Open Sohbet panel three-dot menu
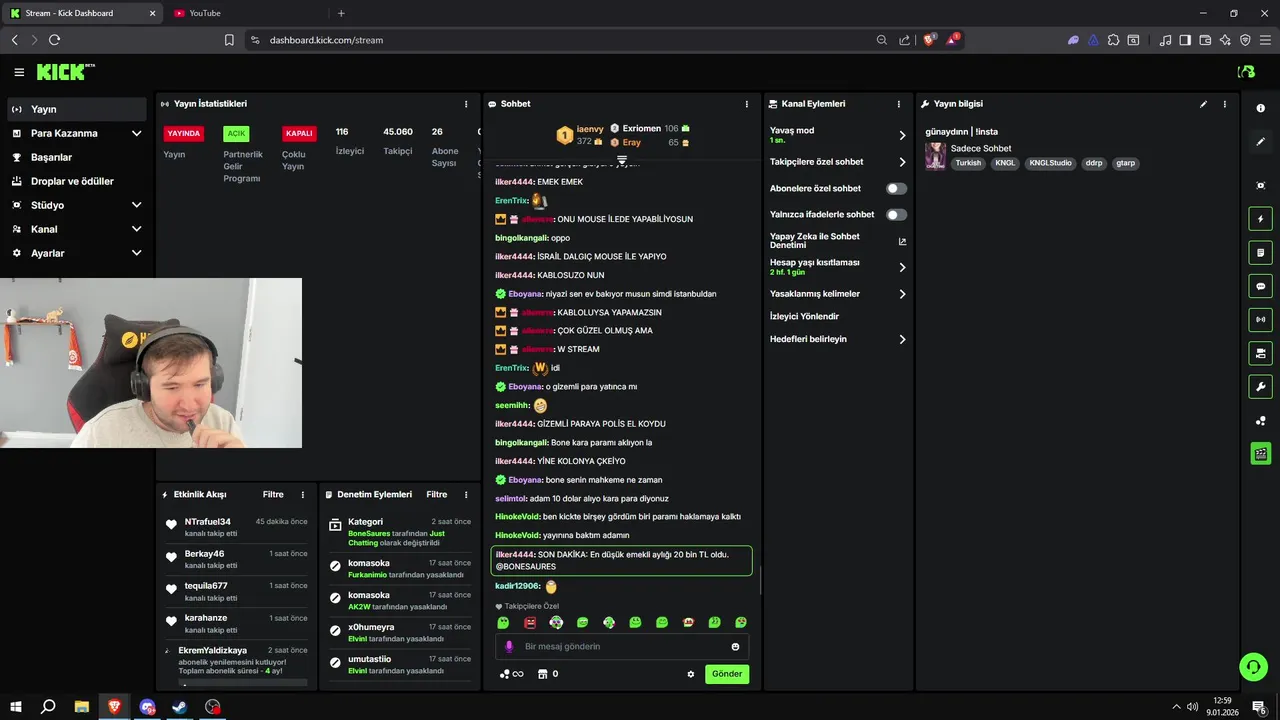 click(746, 104)
